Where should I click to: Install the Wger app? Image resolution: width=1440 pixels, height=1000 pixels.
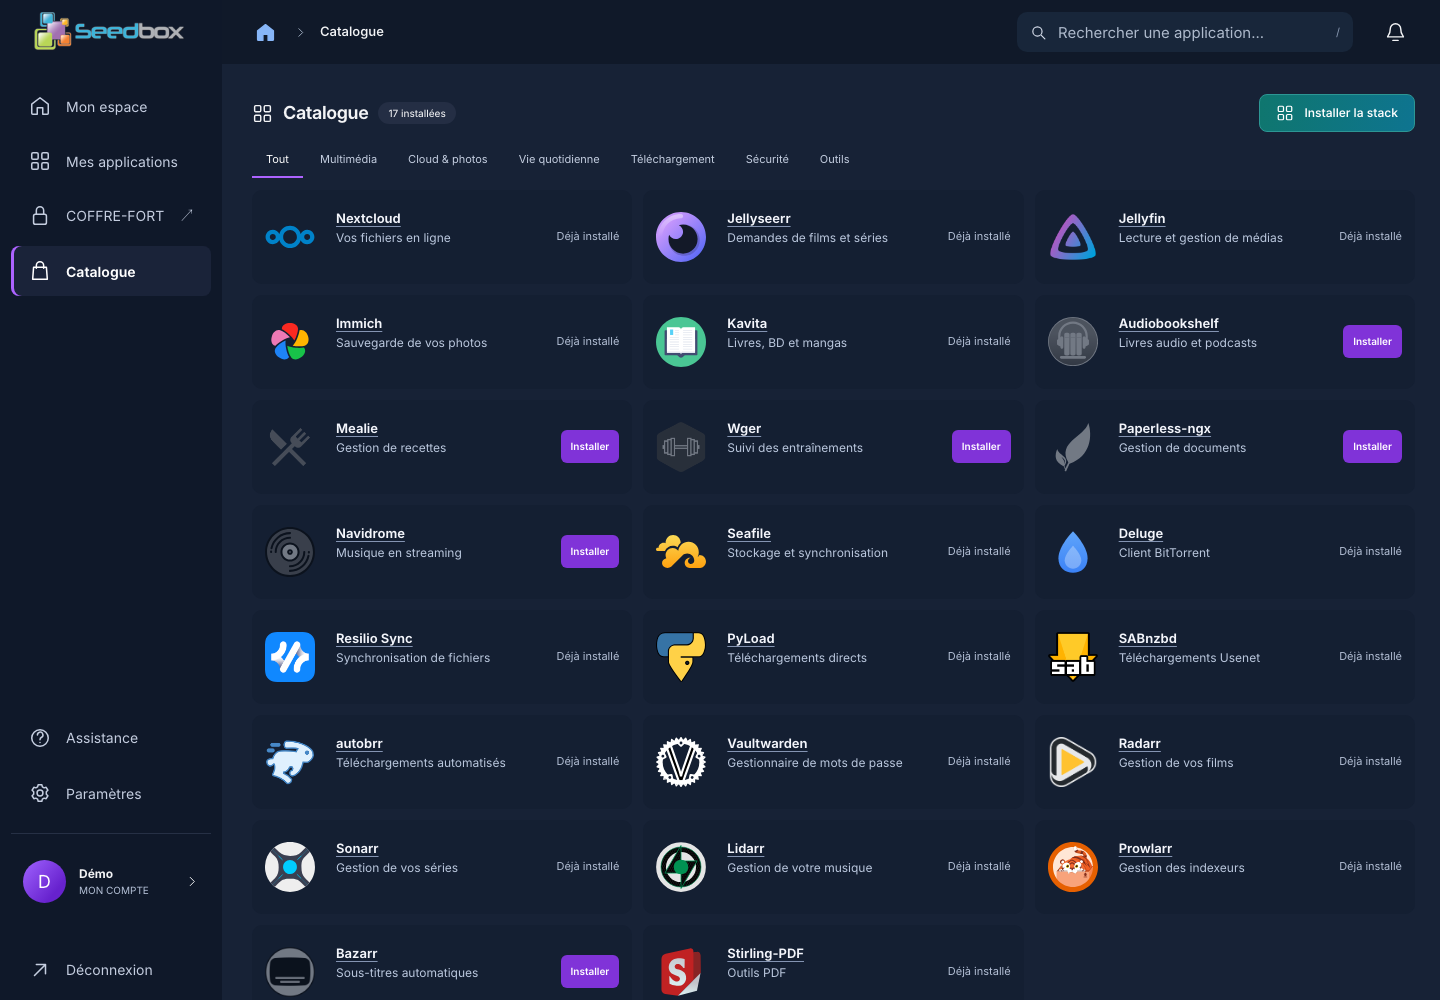tap(981, 447)
